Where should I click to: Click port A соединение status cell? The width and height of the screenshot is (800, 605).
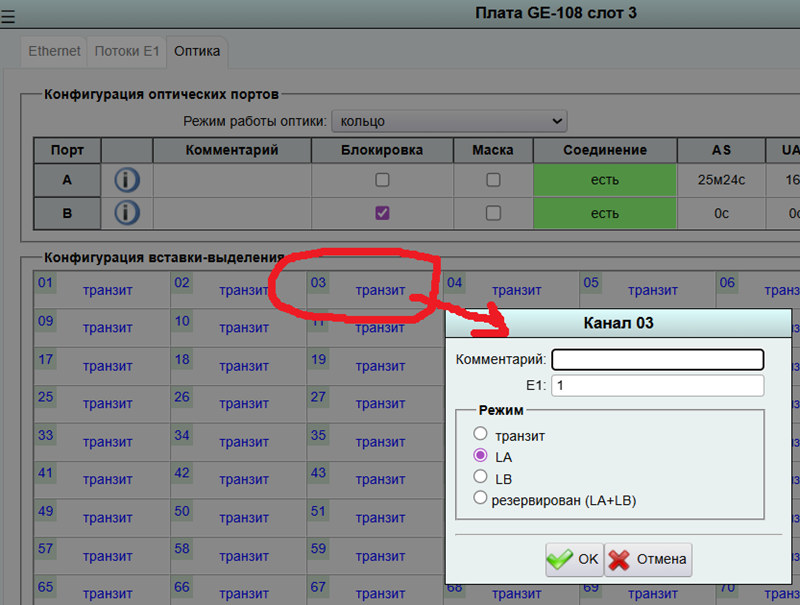[604, 181]
